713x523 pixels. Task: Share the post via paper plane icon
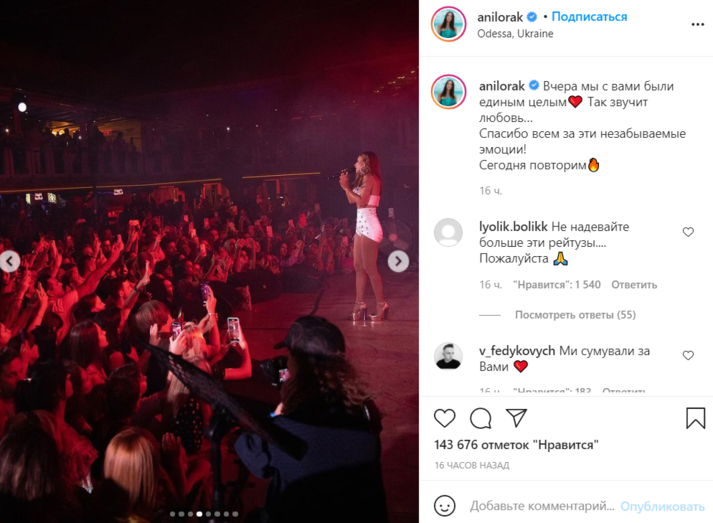[x=516, y=417]
